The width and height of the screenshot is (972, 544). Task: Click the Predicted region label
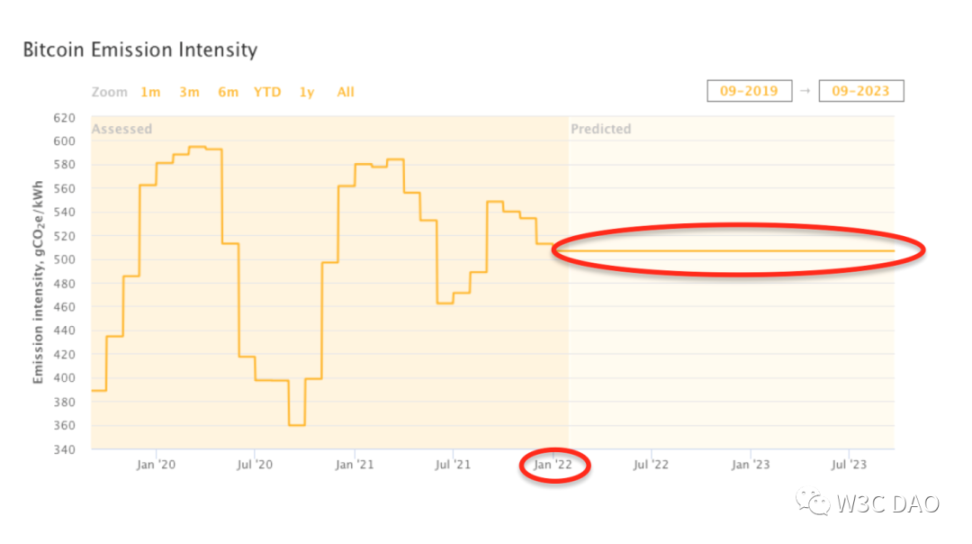[x=601, y=129]
